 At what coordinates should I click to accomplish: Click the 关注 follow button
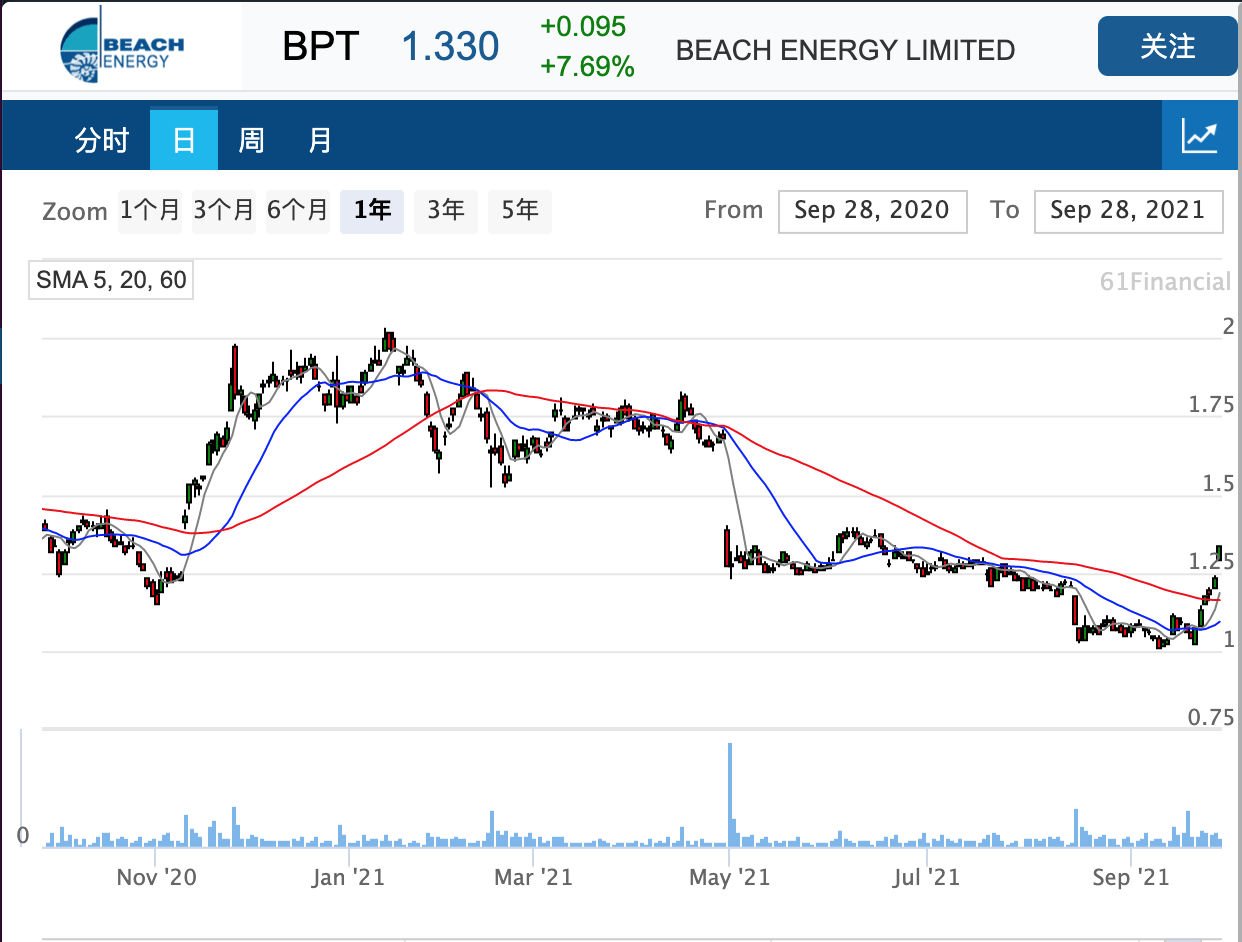point(1167,46)
